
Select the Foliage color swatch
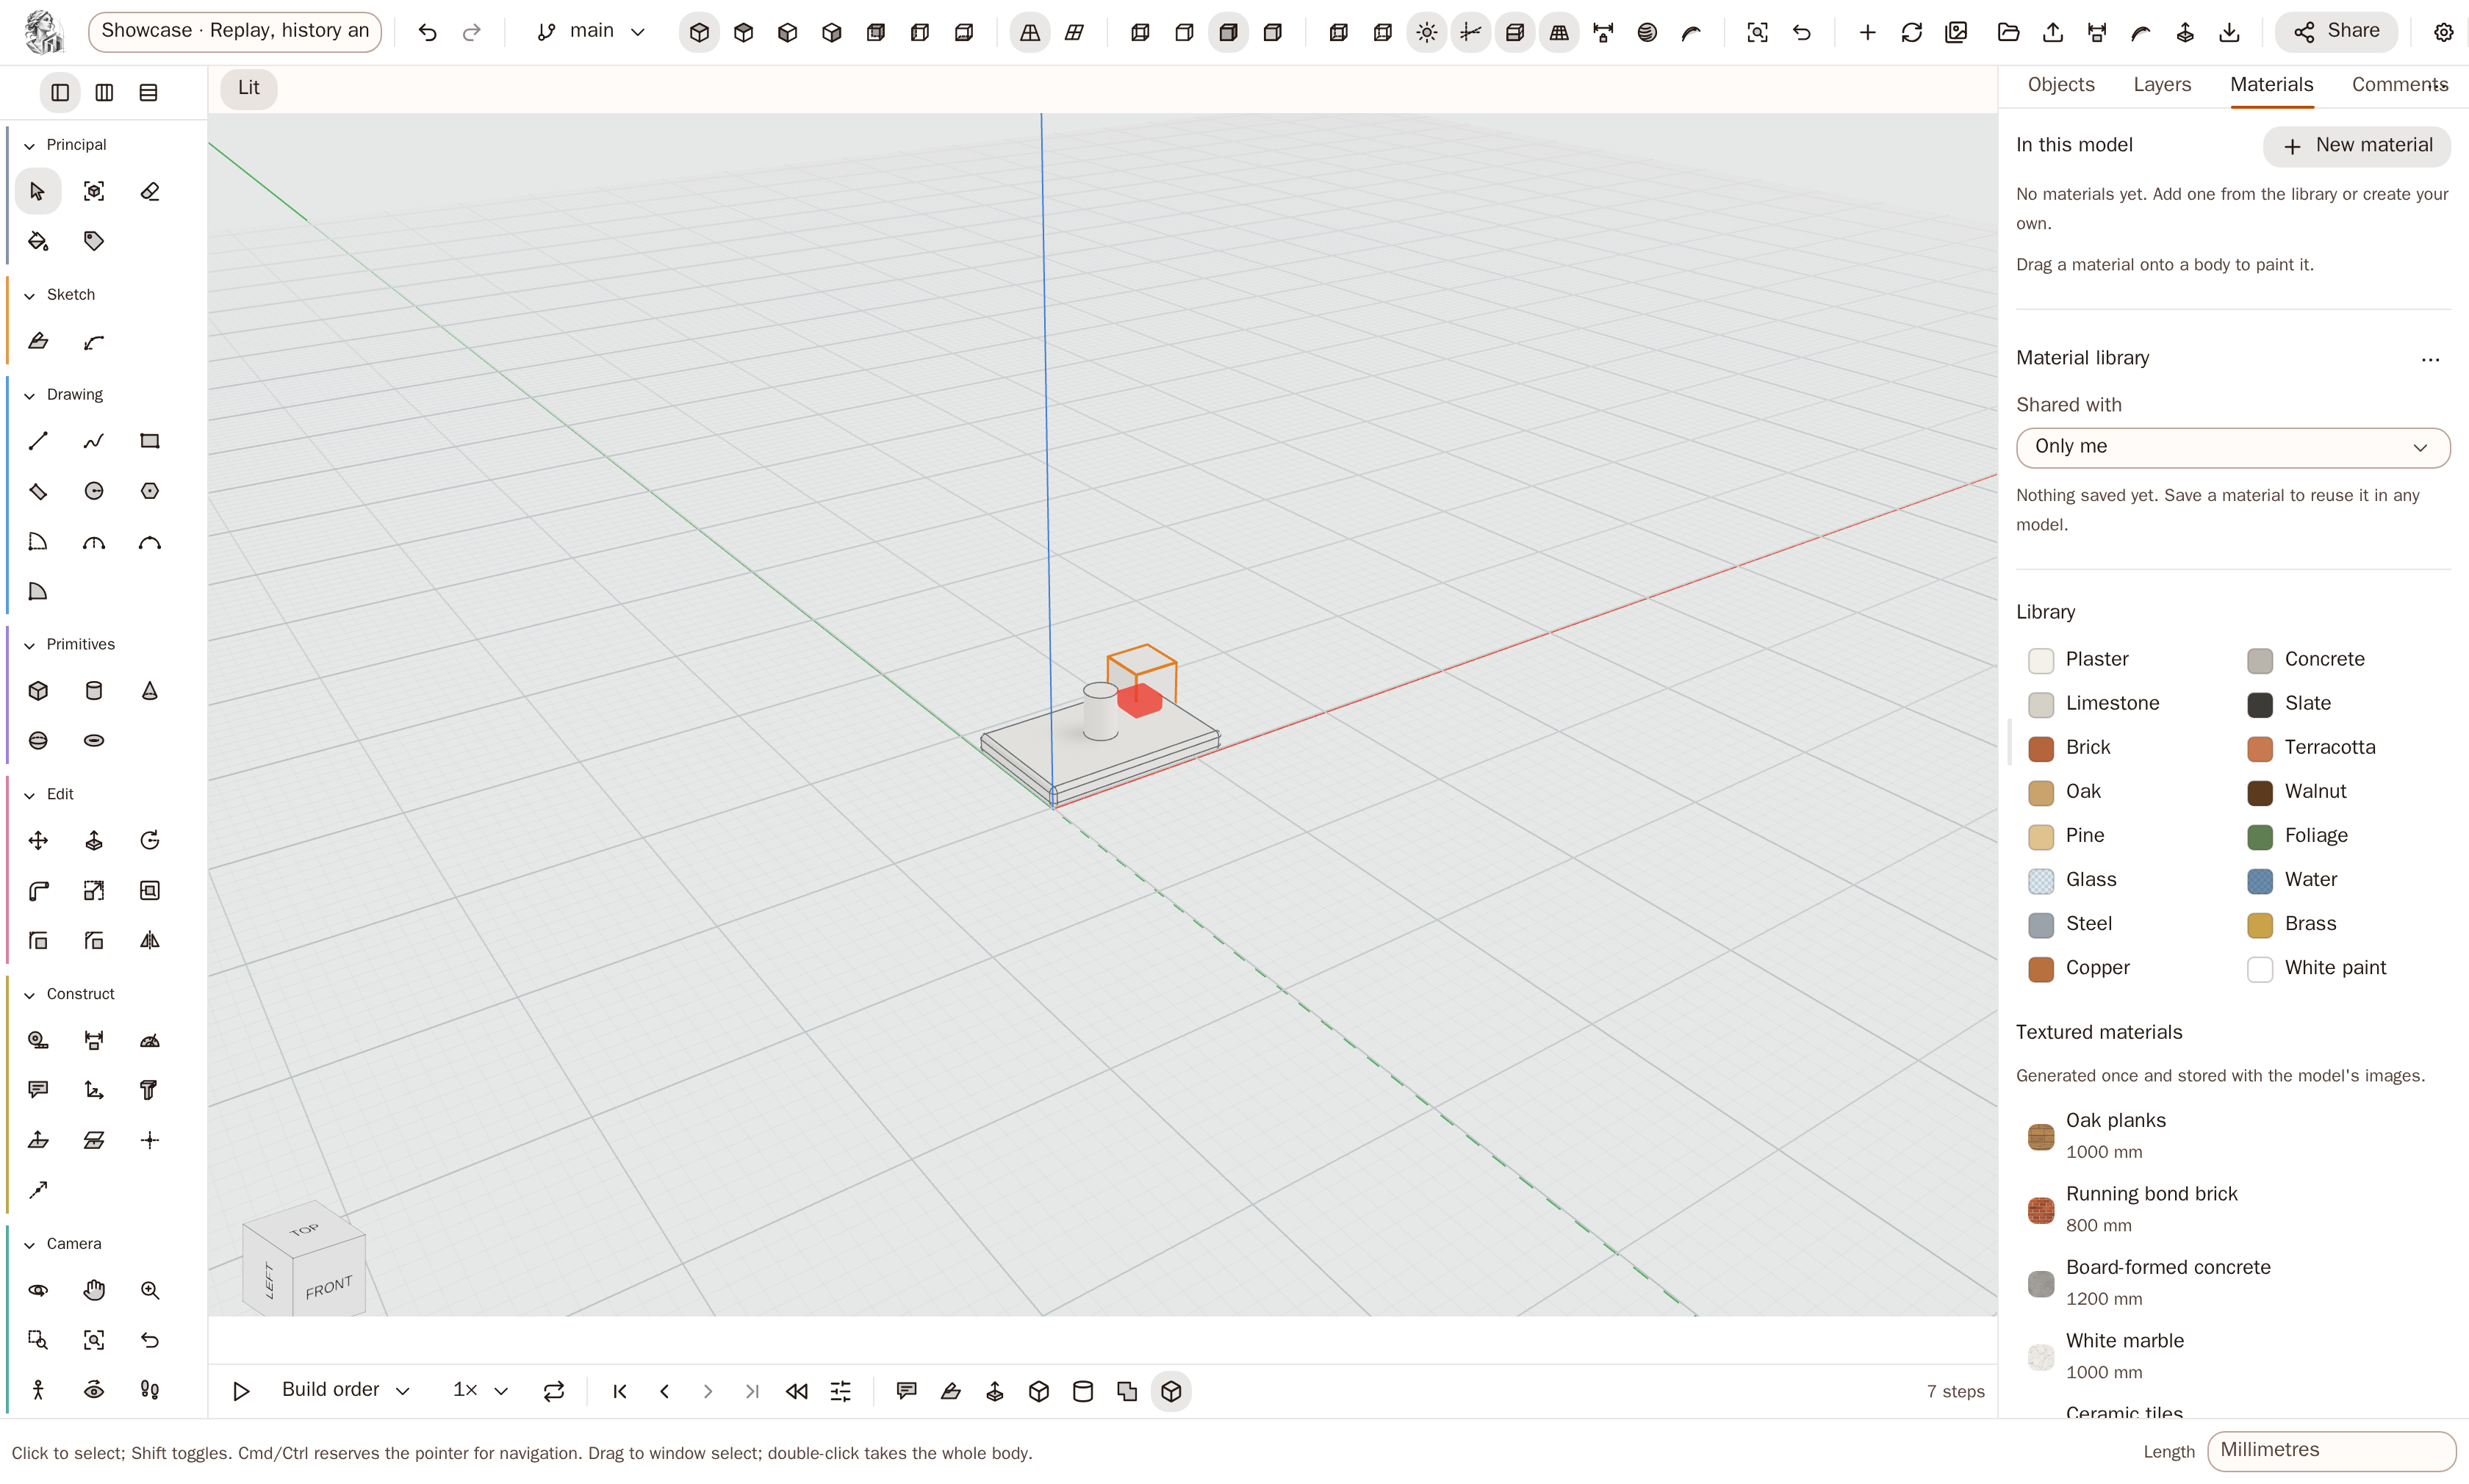pyautogui.click(x=2259, y=836)
